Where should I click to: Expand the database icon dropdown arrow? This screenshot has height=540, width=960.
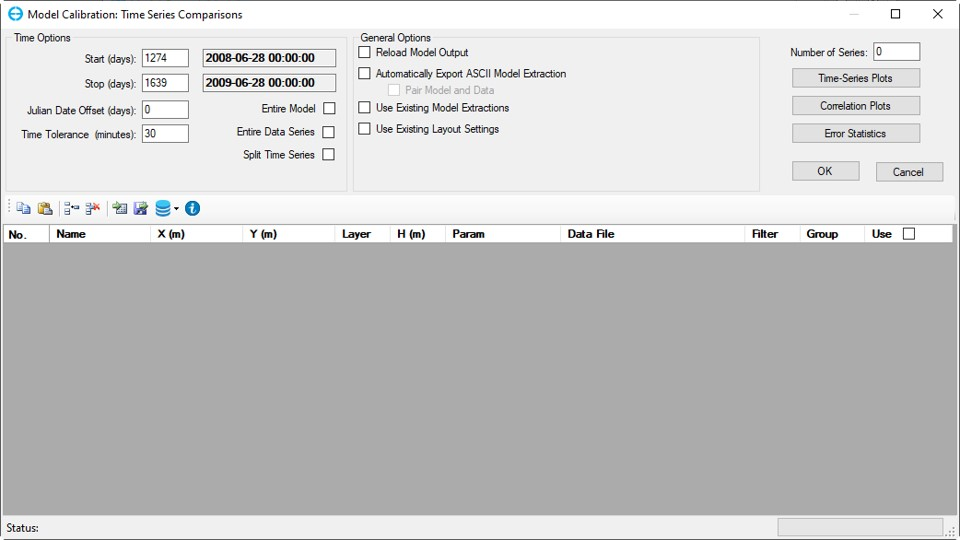(177, 209)
